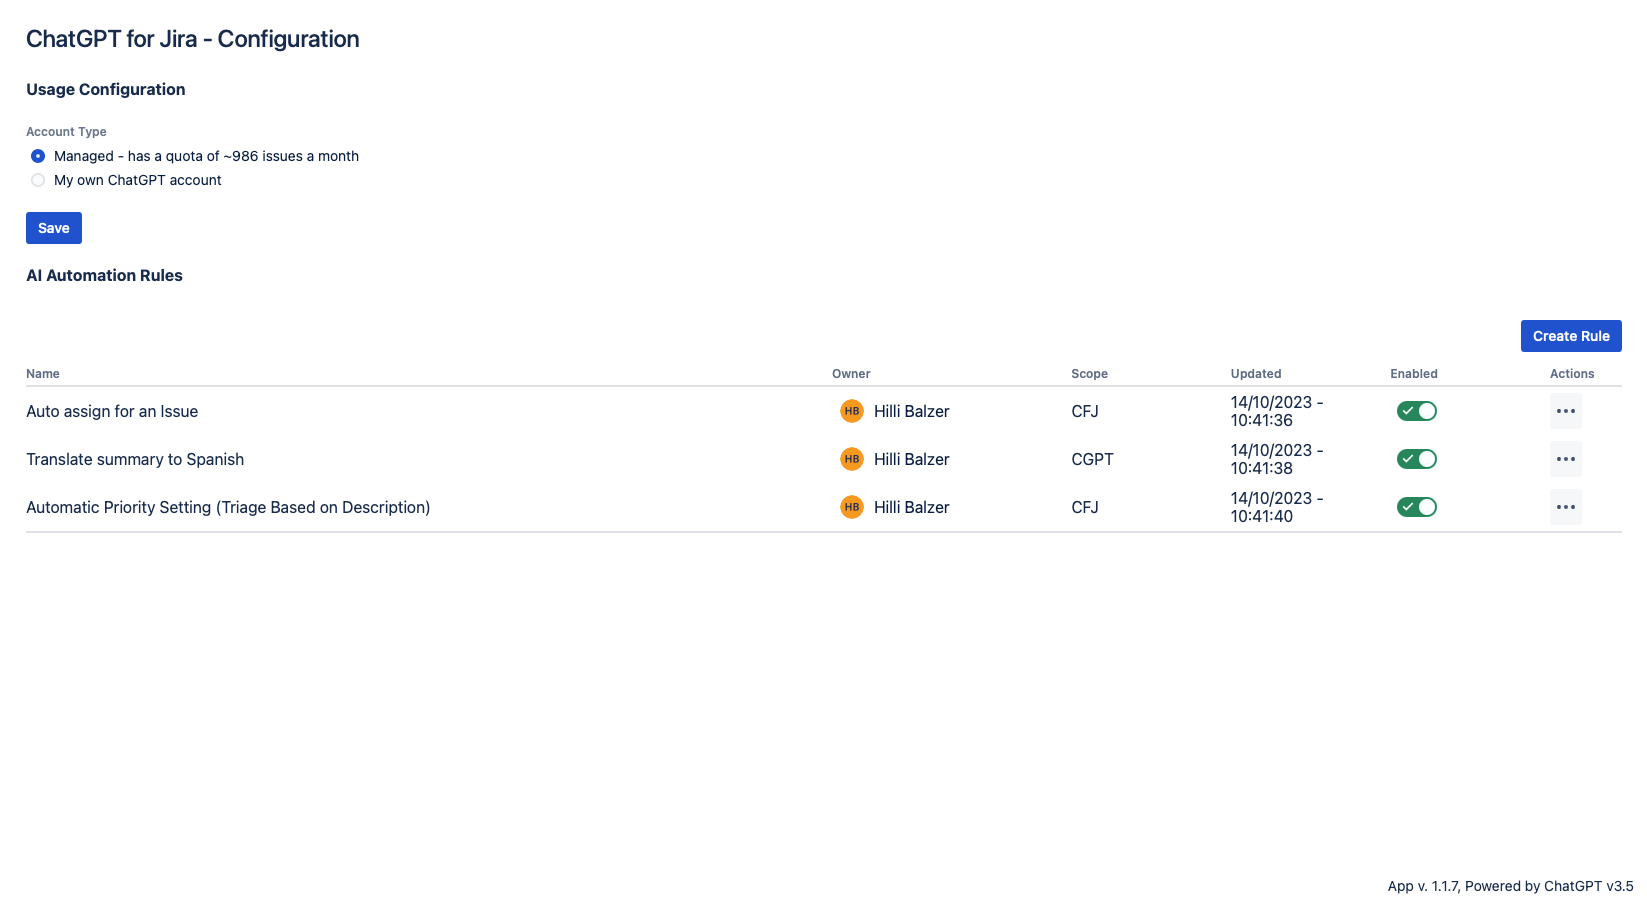Toggle the Automatic Priority Setting rule switch
This screenshot has width=1647, height=911.
click(x=1417, y=507)
